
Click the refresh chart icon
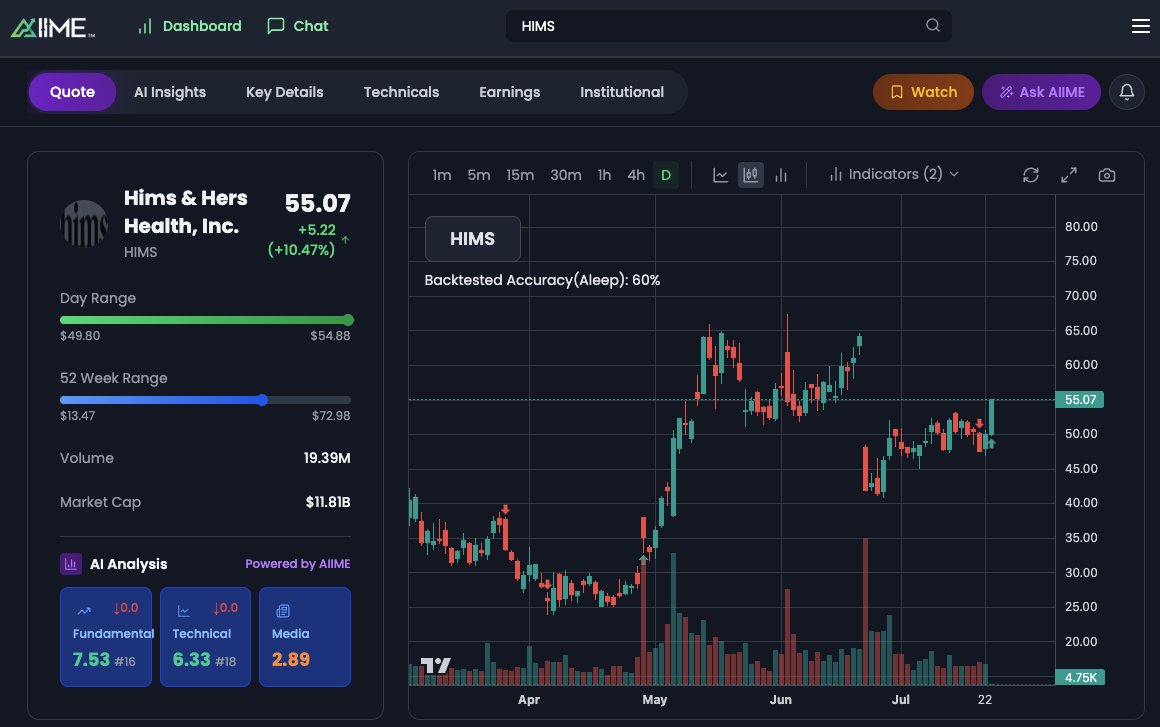1031,175
